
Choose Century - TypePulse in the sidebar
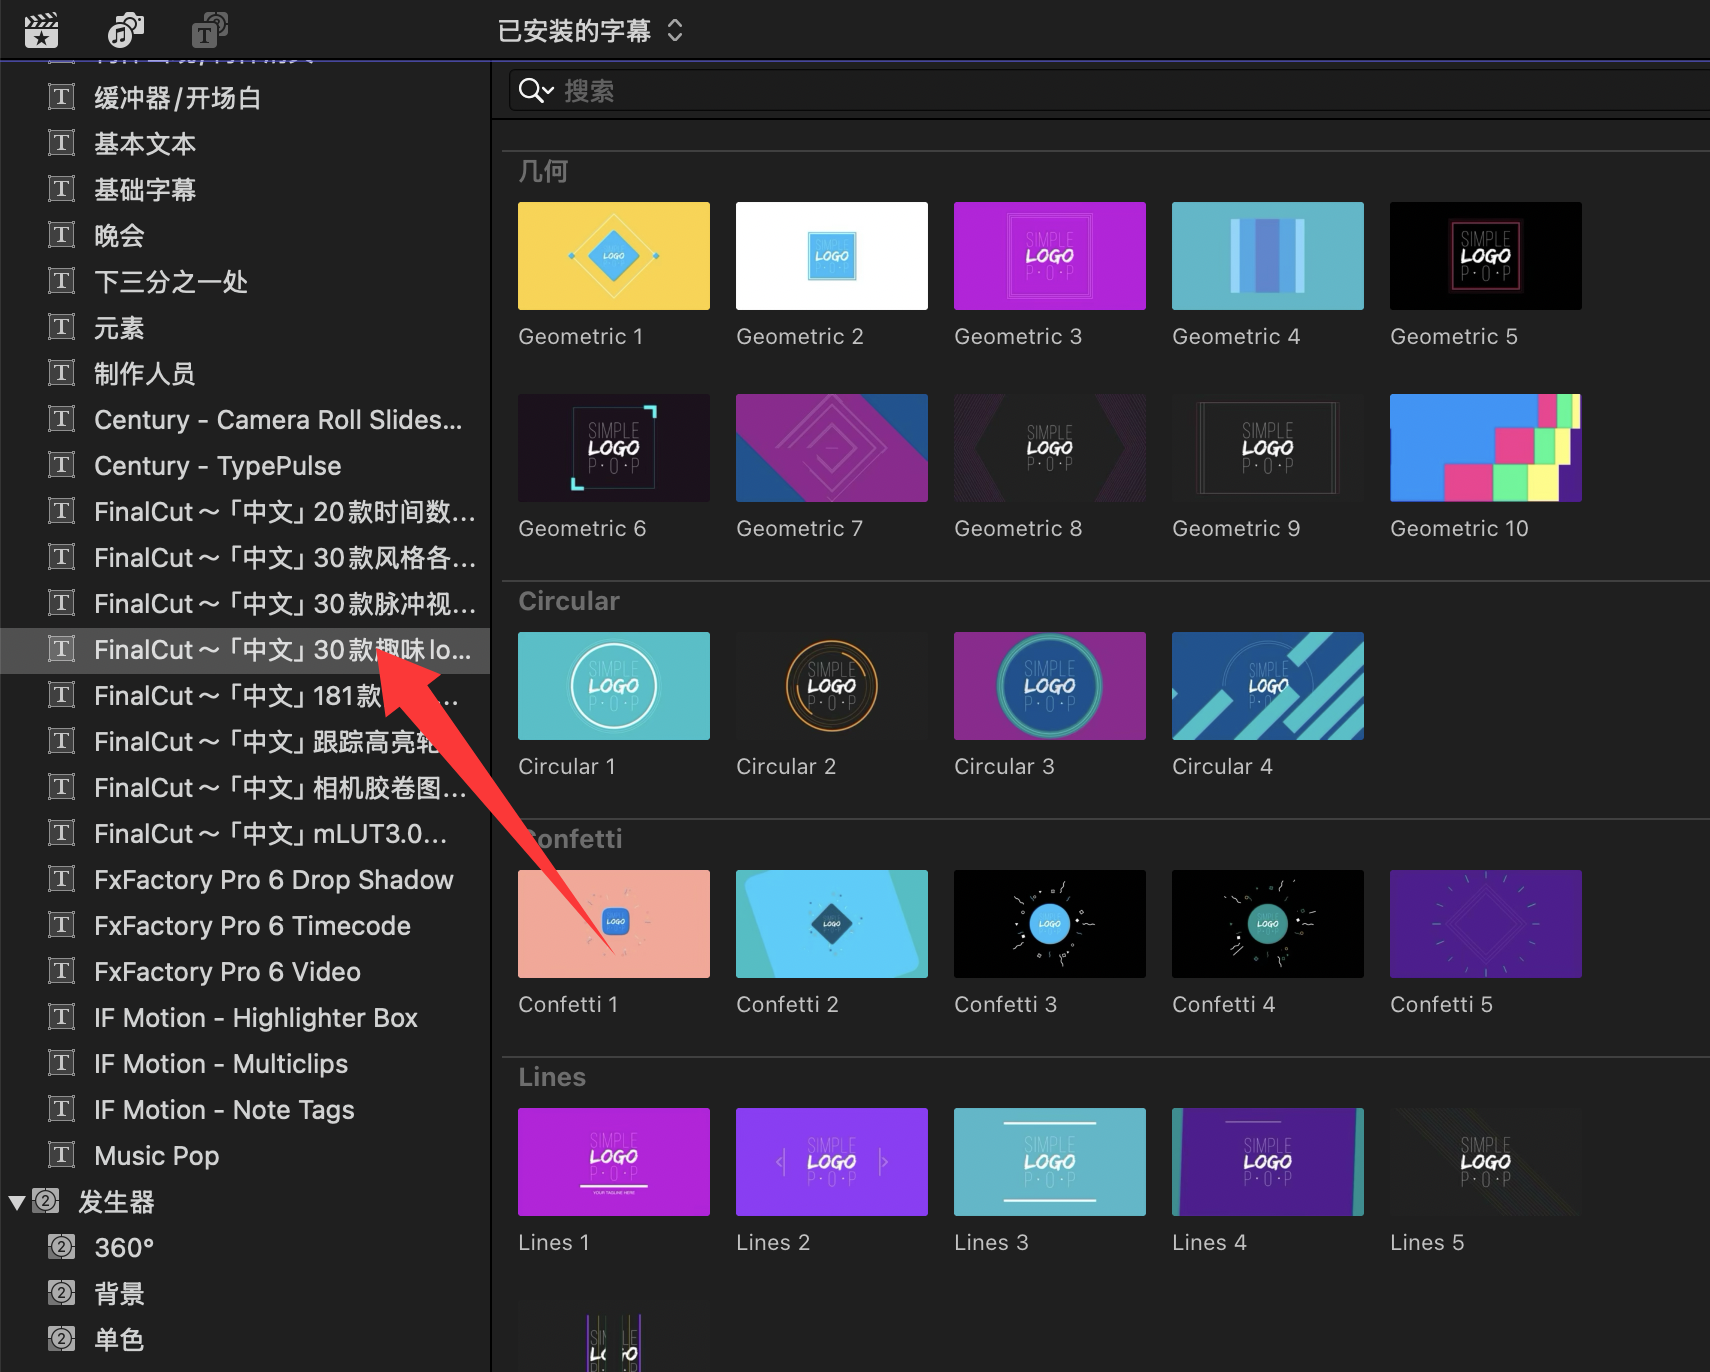pyautogui.click(x=217, y=466)
